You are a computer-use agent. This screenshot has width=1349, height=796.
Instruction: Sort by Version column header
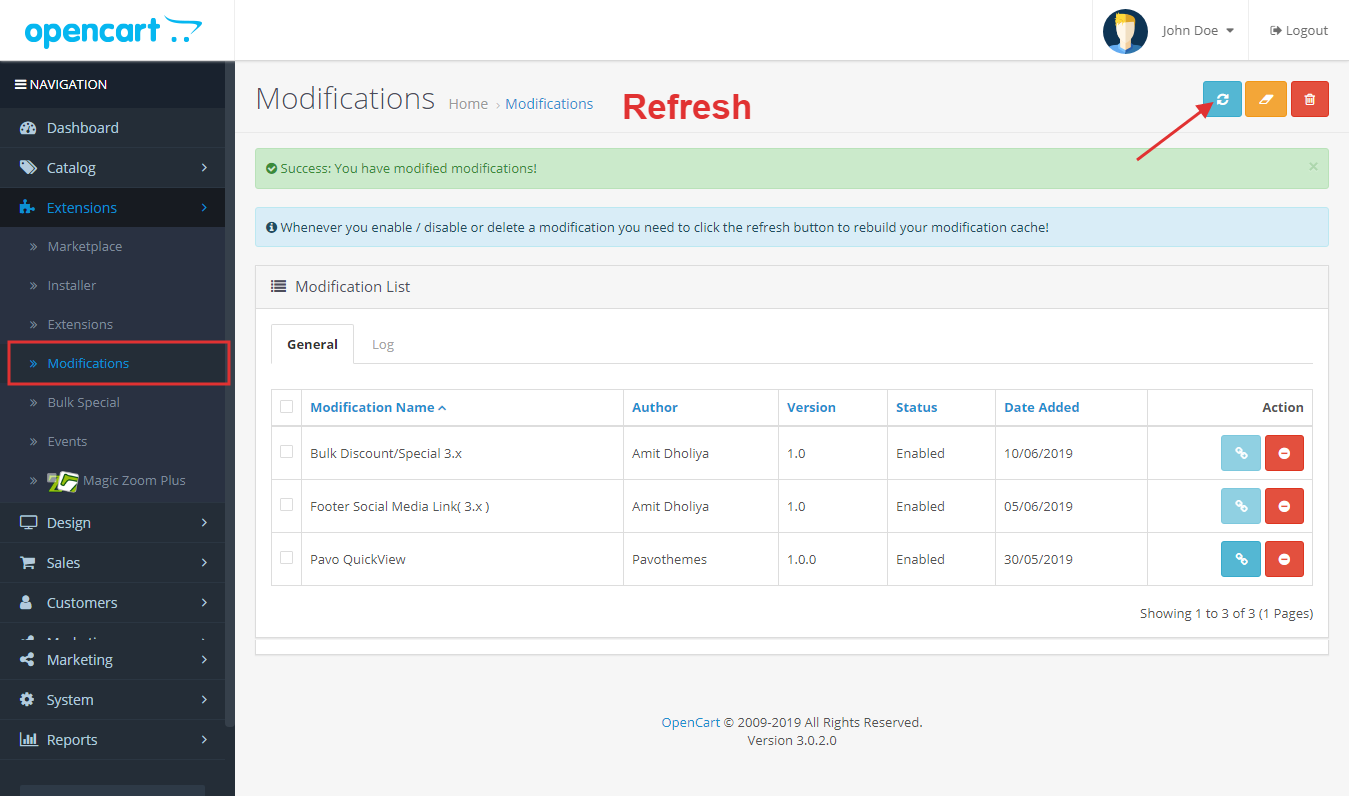coord(811,407)
